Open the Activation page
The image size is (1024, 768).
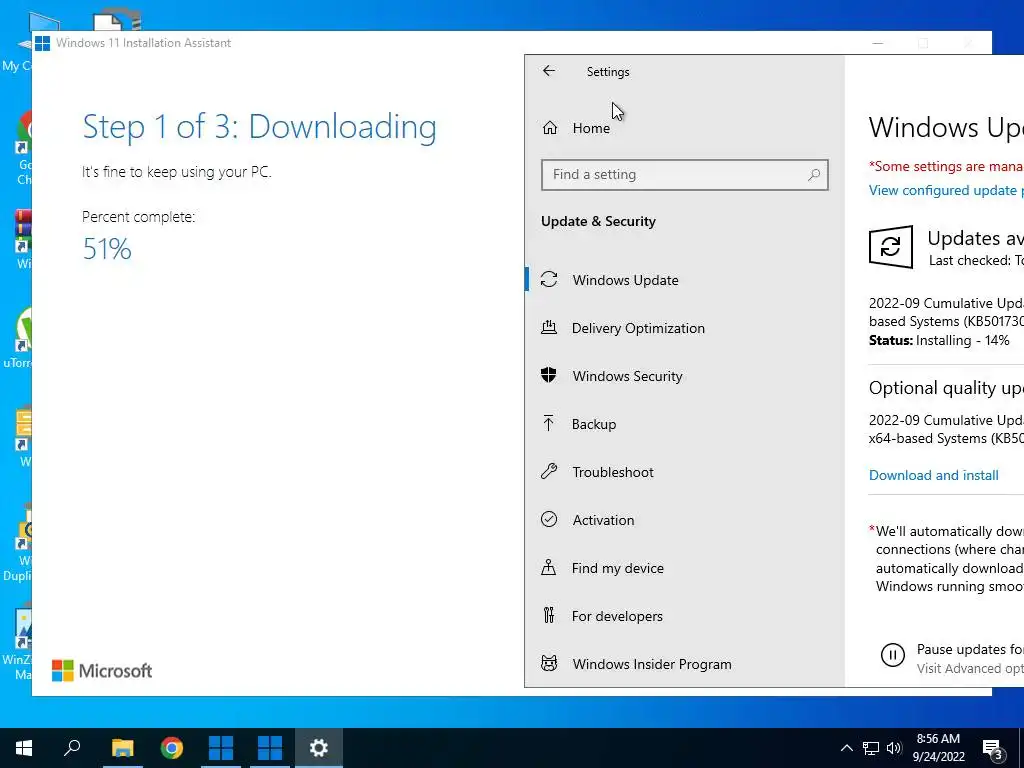[684, 520]
